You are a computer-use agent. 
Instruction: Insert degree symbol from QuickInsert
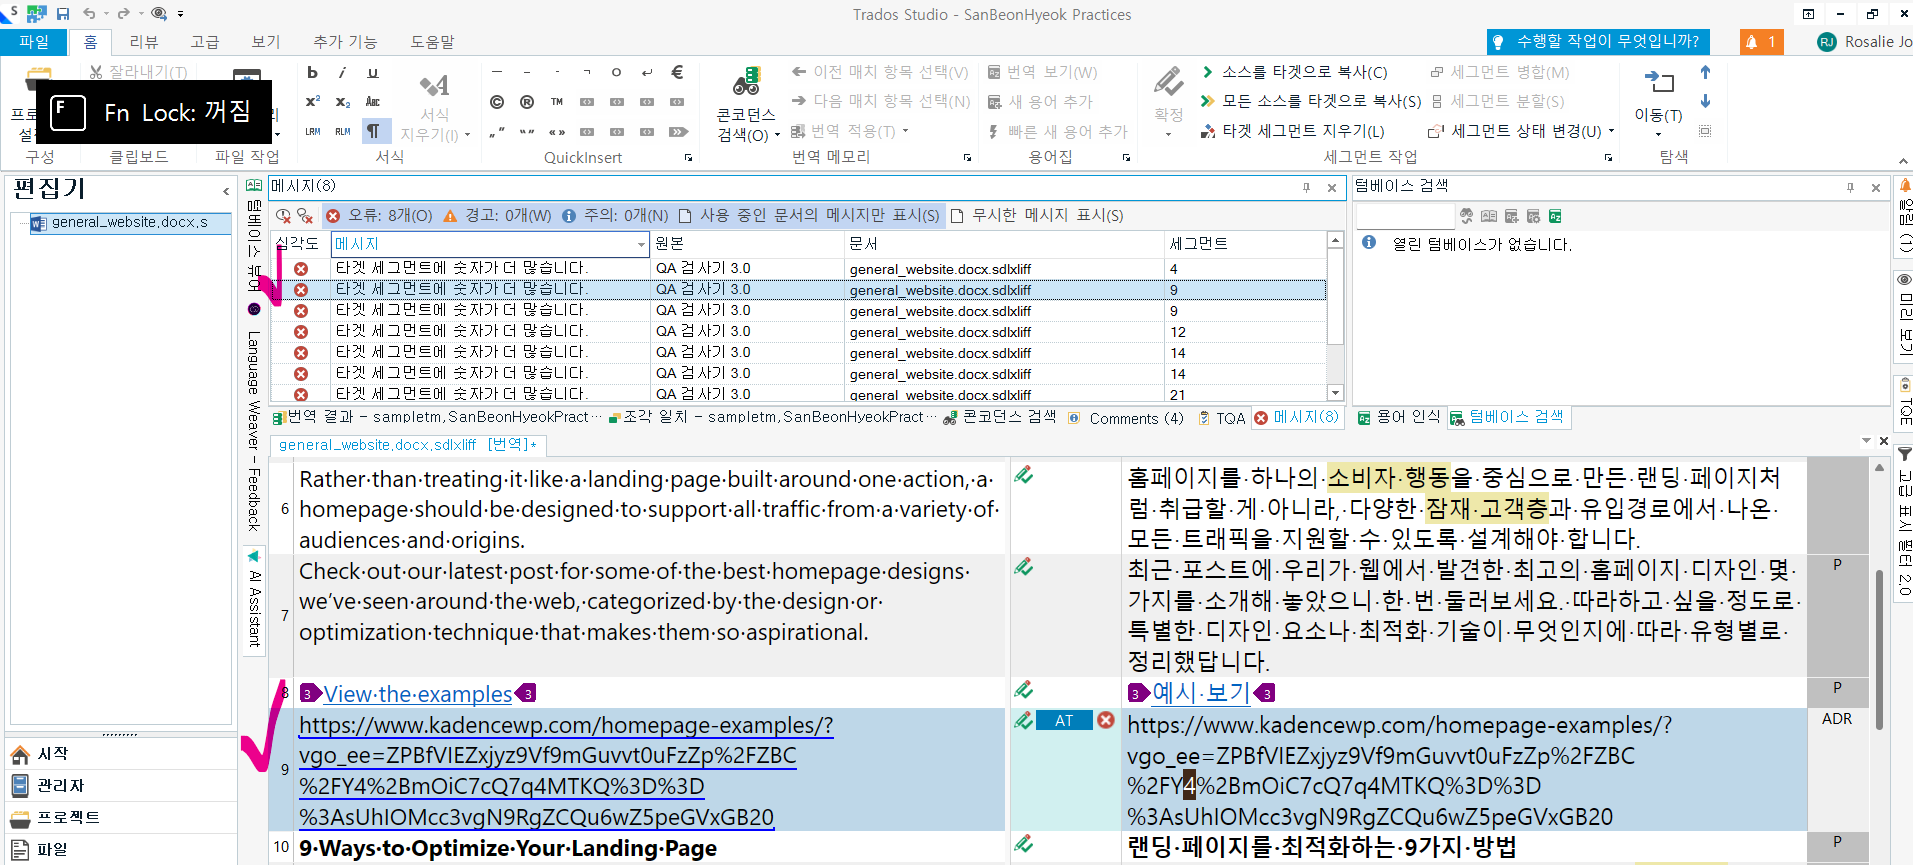click(617, 72)
